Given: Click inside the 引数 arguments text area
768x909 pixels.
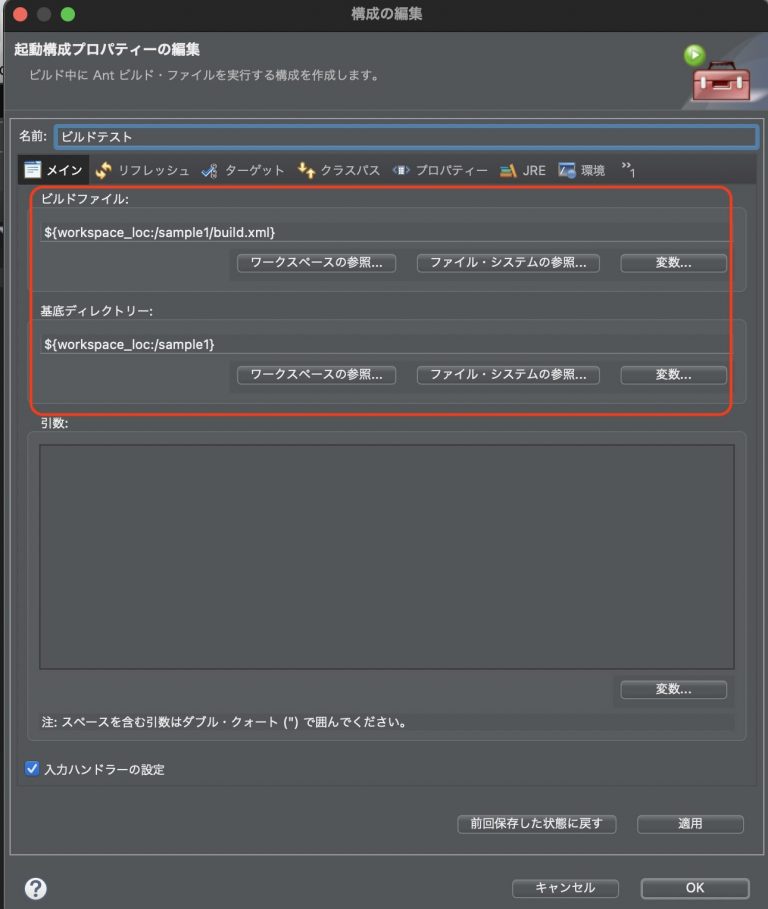Looking at the screenshot, I should point(387,557).
